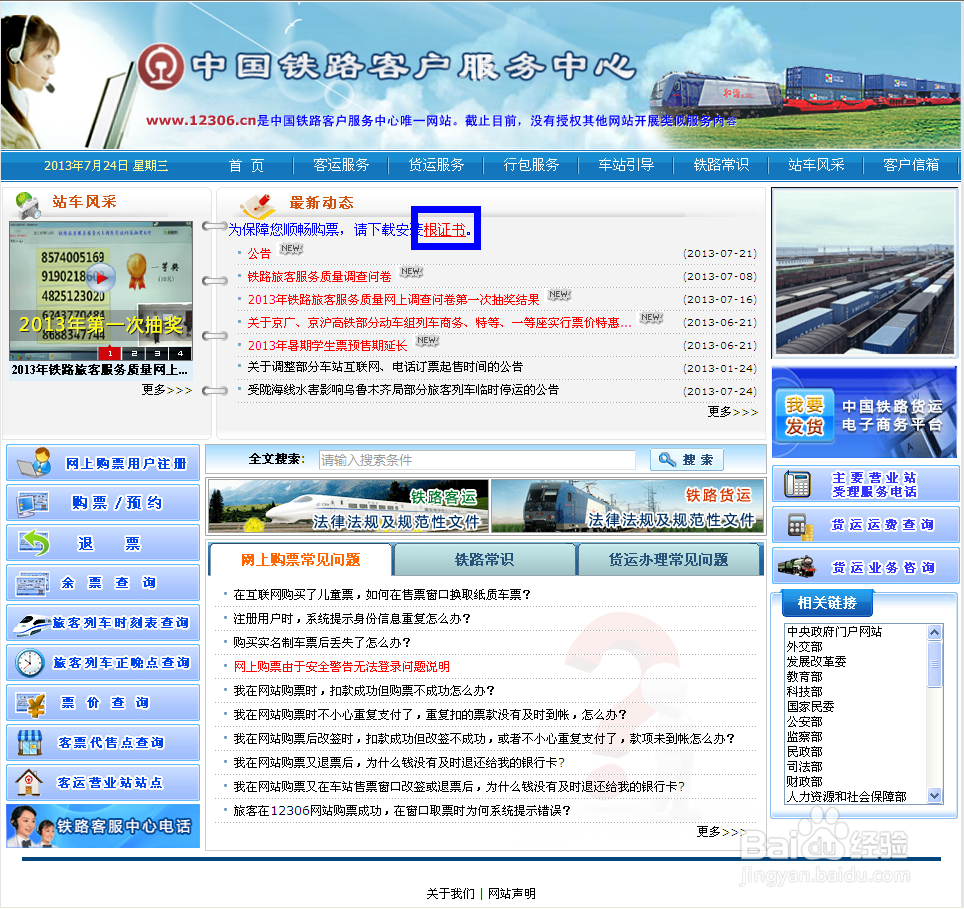
Task: Open red FAQ 网上购票由于安全警告无法登录问题说明
Action: coord(341,666)
